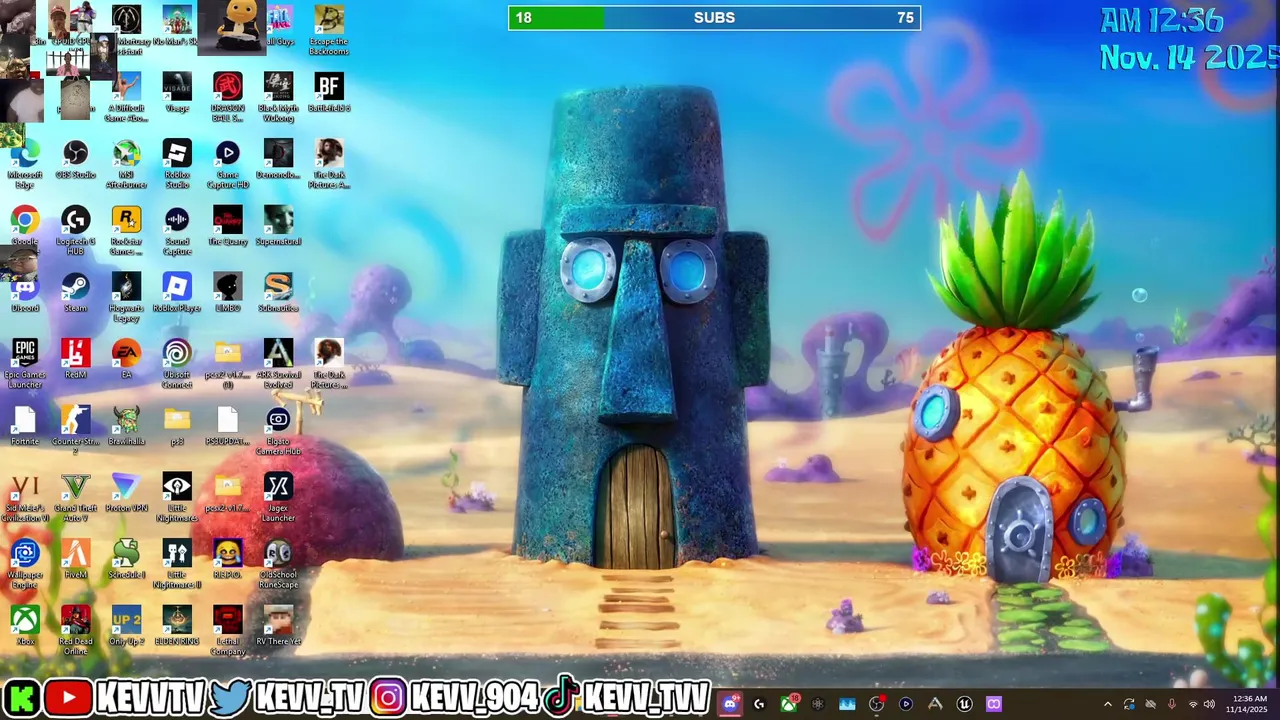Click the Discord icon in the taskbar
Image resolution: width=1280 pixels, height=720 pixels.
tap(730, 704)
